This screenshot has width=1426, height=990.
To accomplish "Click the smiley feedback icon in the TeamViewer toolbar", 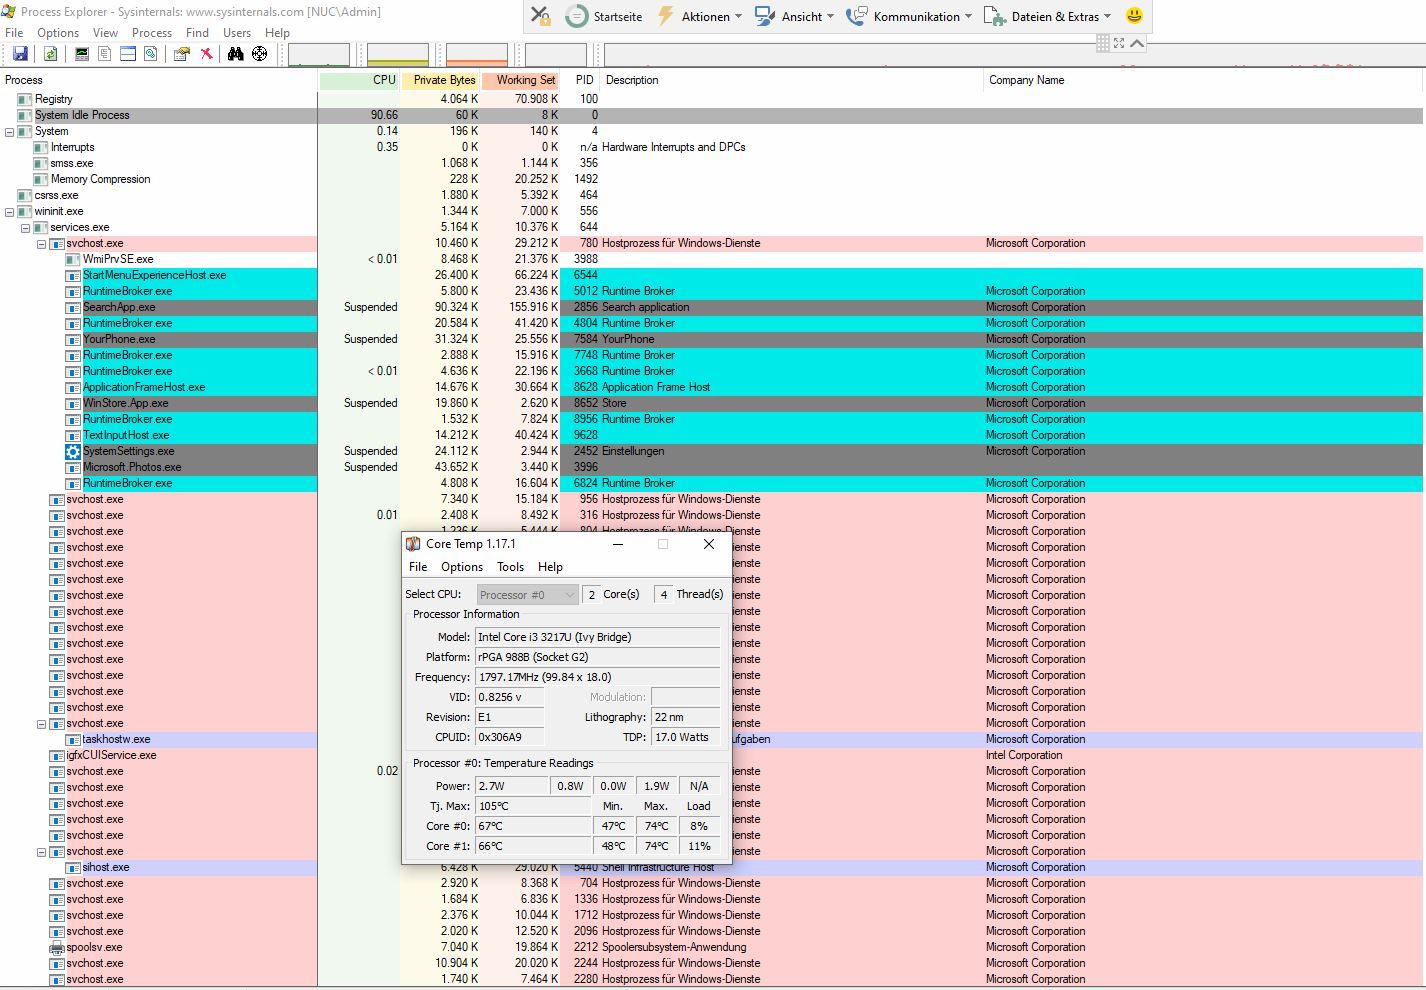I will 1134,16.
